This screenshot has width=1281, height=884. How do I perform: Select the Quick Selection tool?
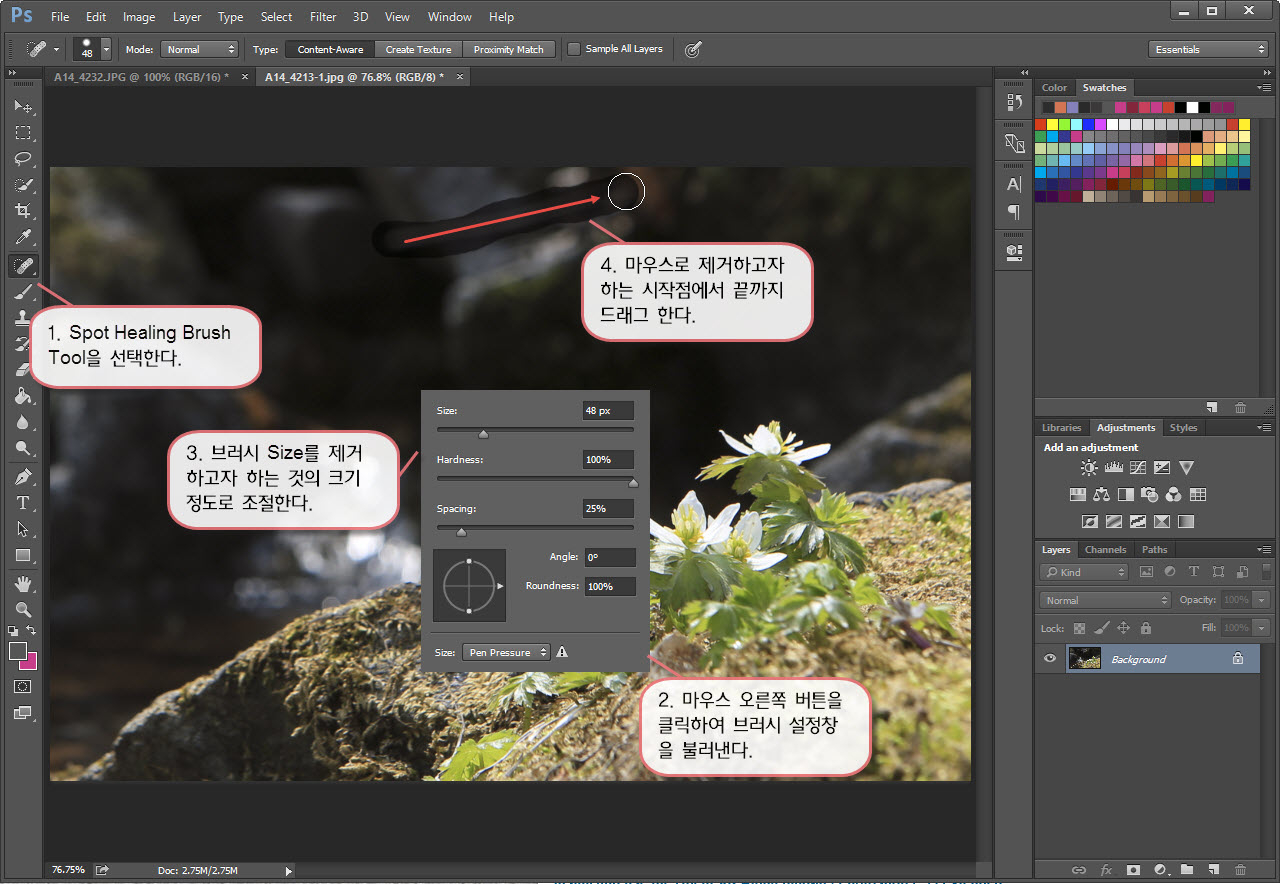click(x=23, y=185)
